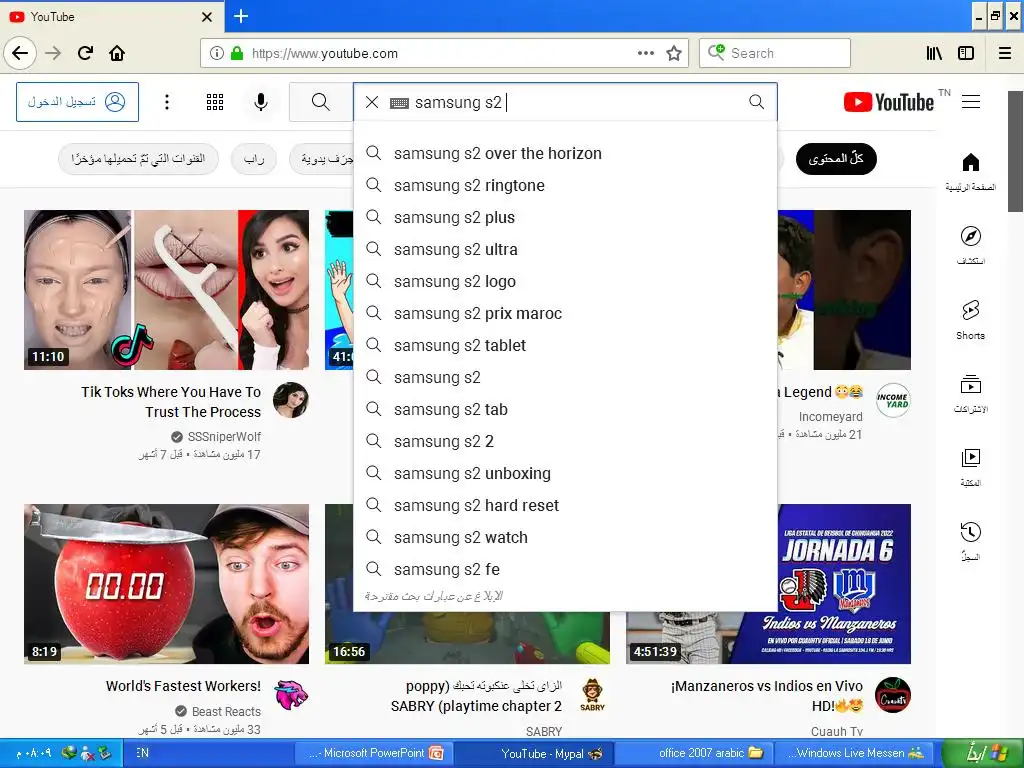Open World's Fastest Workers video thumbnail
This screenshot has height=768, width=1024.
coord(167,584)
